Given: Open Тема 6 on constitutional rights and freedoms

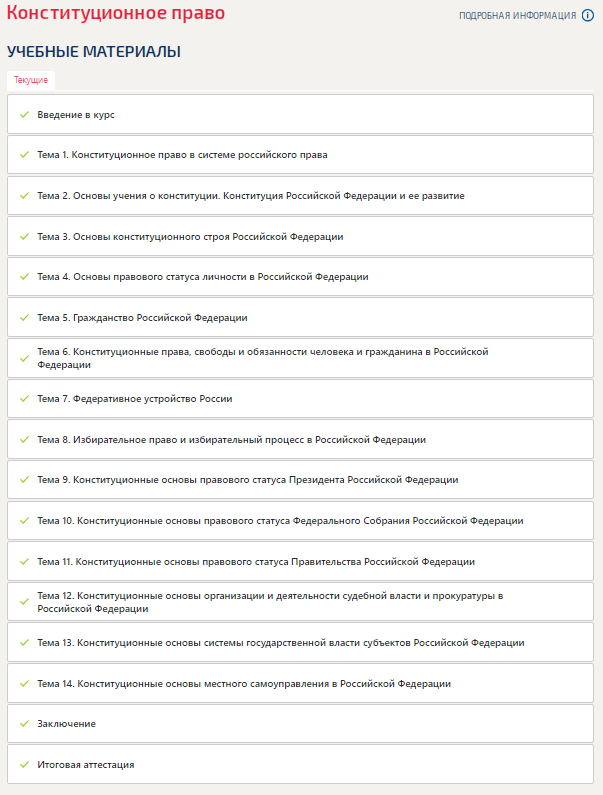Looking at the screenshot, I should tap(262, 358).
